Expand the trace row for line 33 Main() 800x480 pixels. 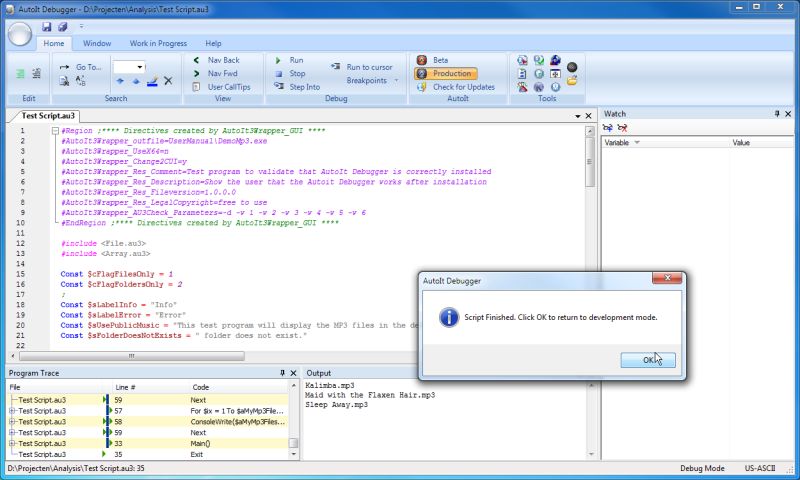[x=12, y=443]
